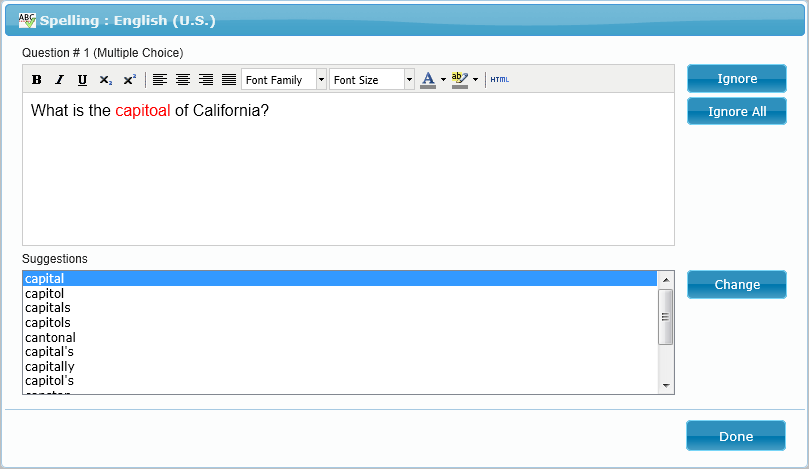Viewport: 809px width, 469px height.
Task: Expand the highlight color picker arrow
Action: point(476,80)
